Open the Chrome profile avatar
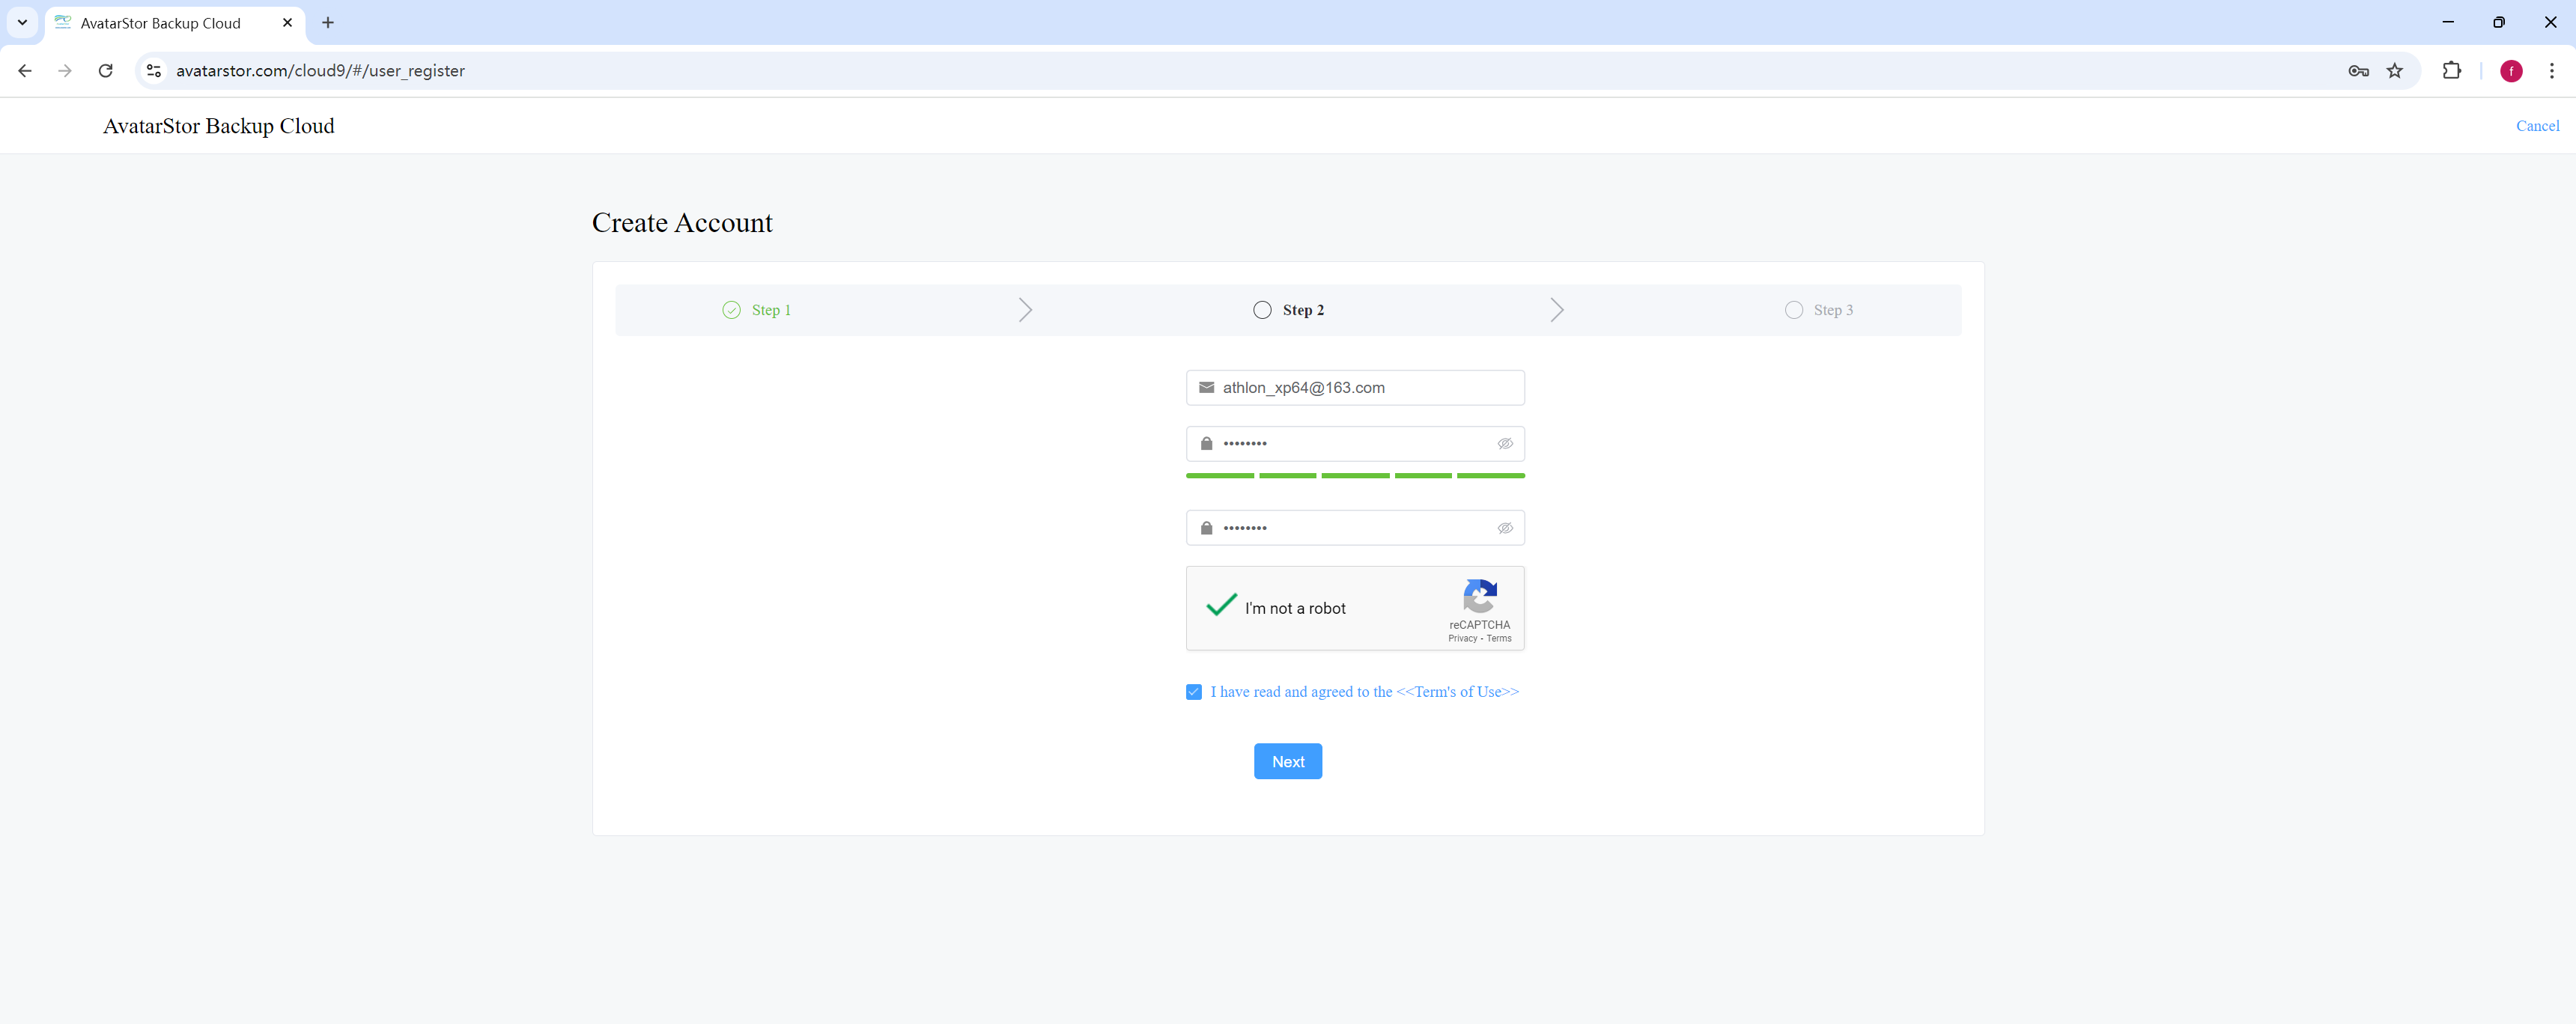Image resolution: width=2576 pixels, height=1024 pixels. [x=2510, y=71]
